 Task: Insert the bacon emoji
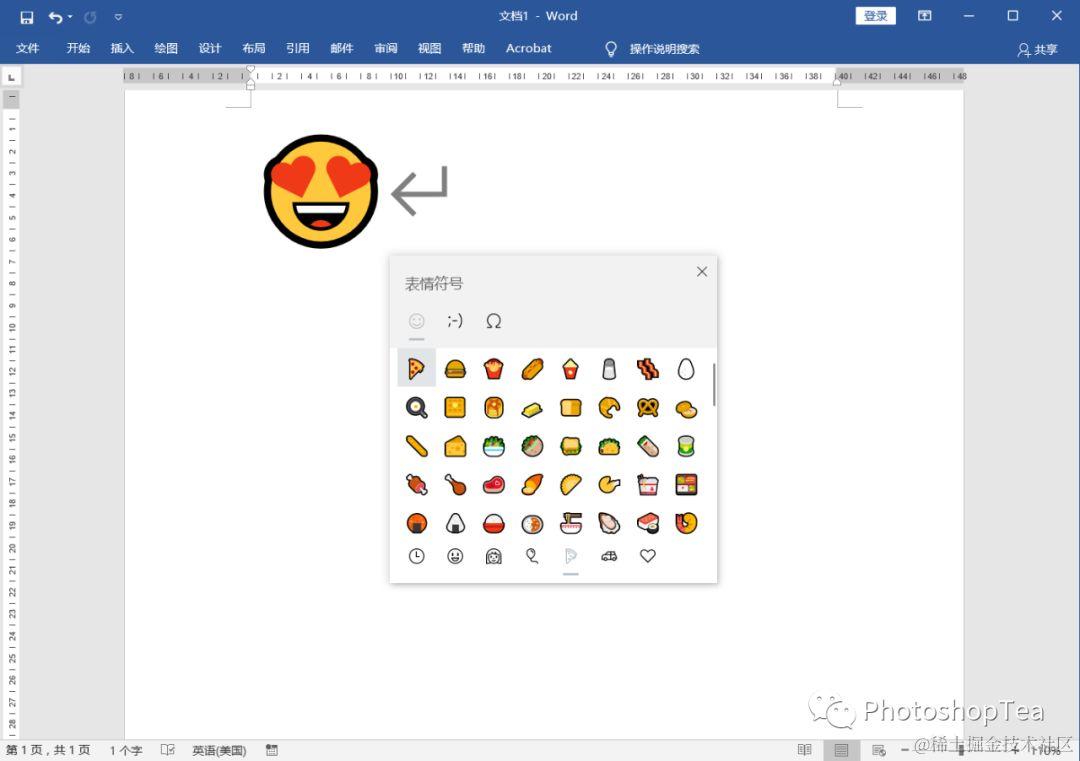pos(647,369)
